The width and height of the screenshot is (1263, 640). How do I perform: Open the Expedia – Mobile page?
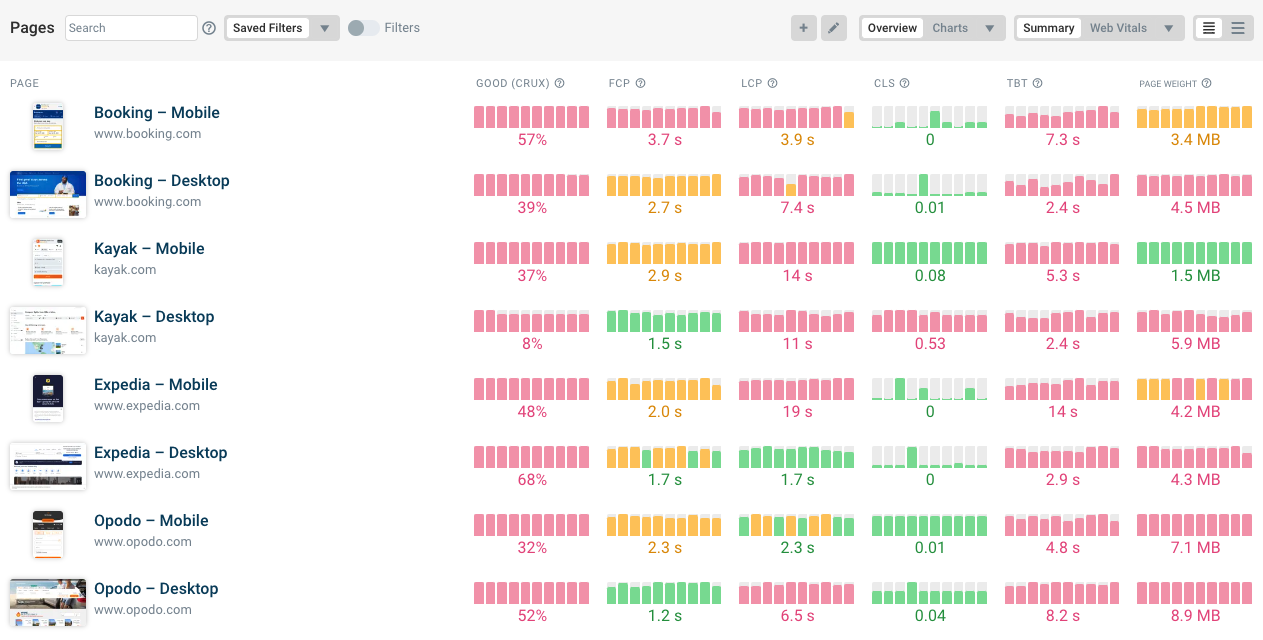(156, 385)
